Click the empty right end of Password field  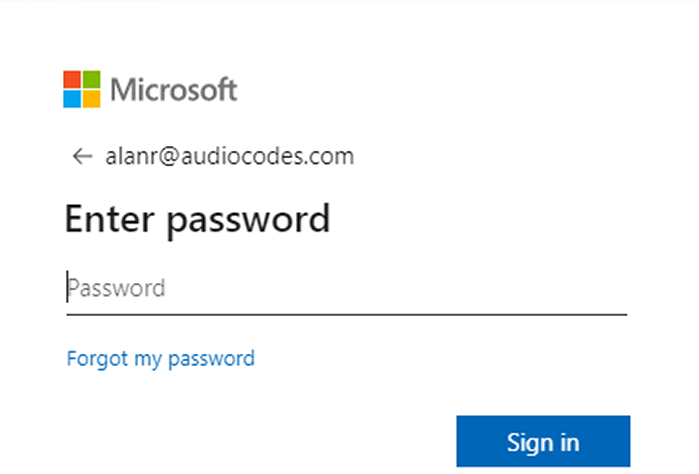590,288
